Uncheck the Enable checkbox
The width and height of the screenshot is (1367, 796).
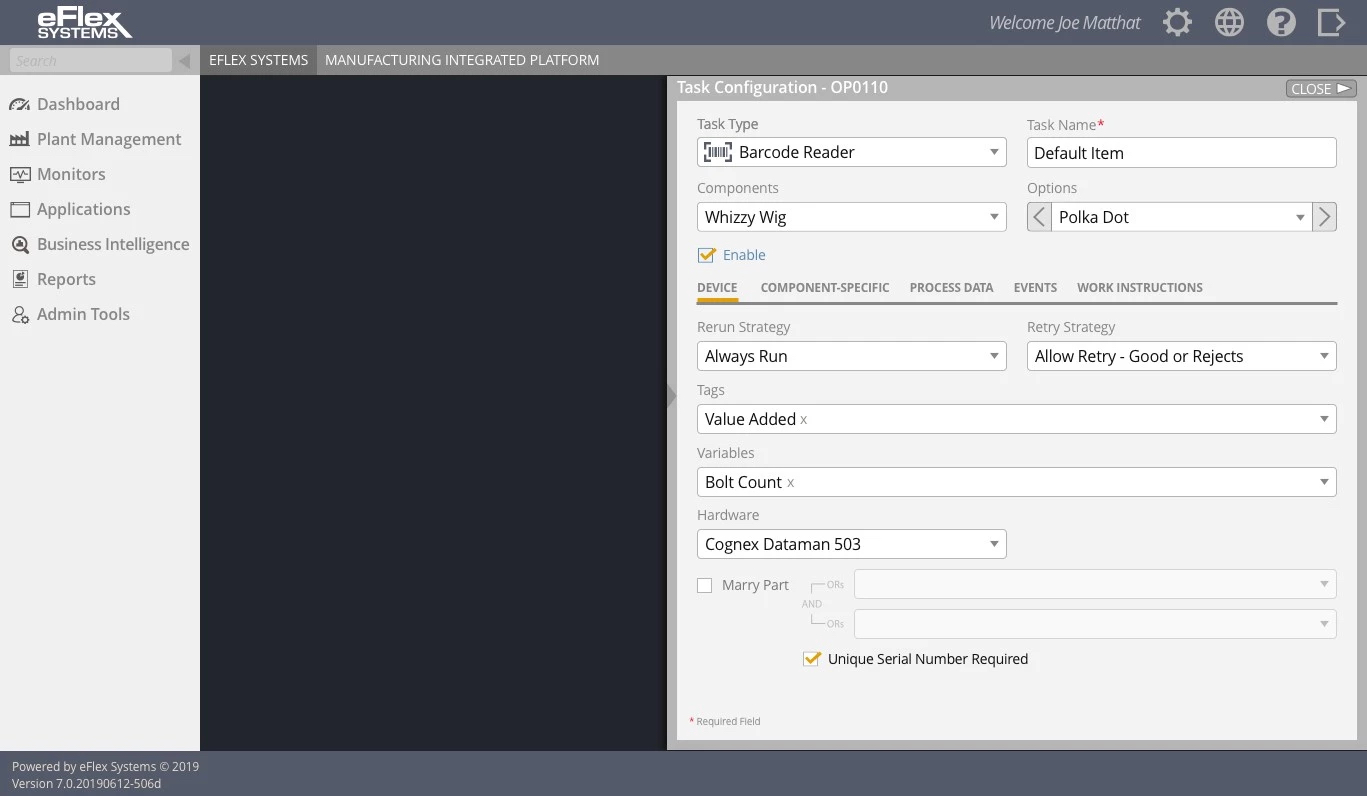pos(707,255)
